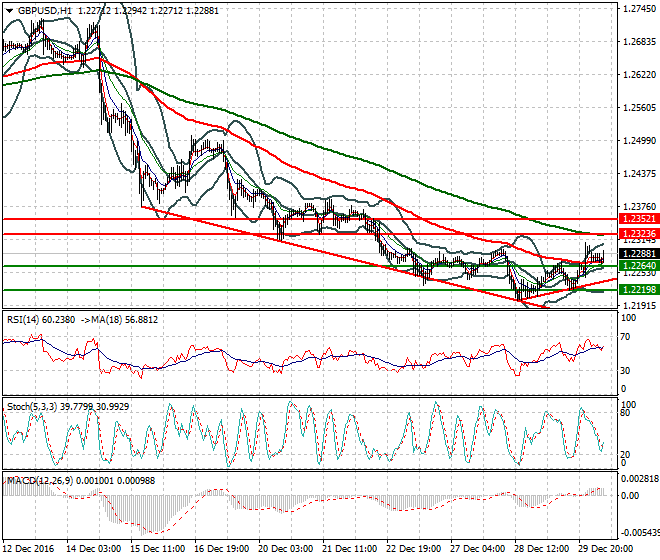Select the red 1.23521 price level label
The height and width of the screenshot is (560, 660).
639,219
